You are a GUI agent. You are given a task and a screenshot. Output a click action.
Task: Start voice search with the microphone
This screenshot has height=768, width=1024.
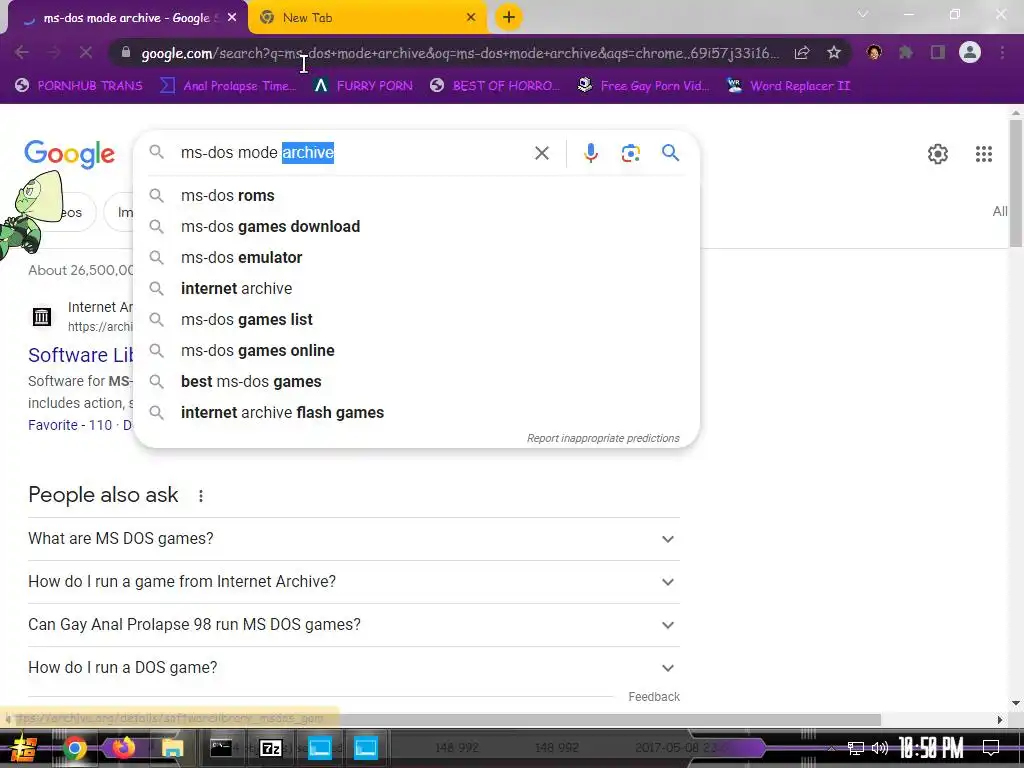590,153
